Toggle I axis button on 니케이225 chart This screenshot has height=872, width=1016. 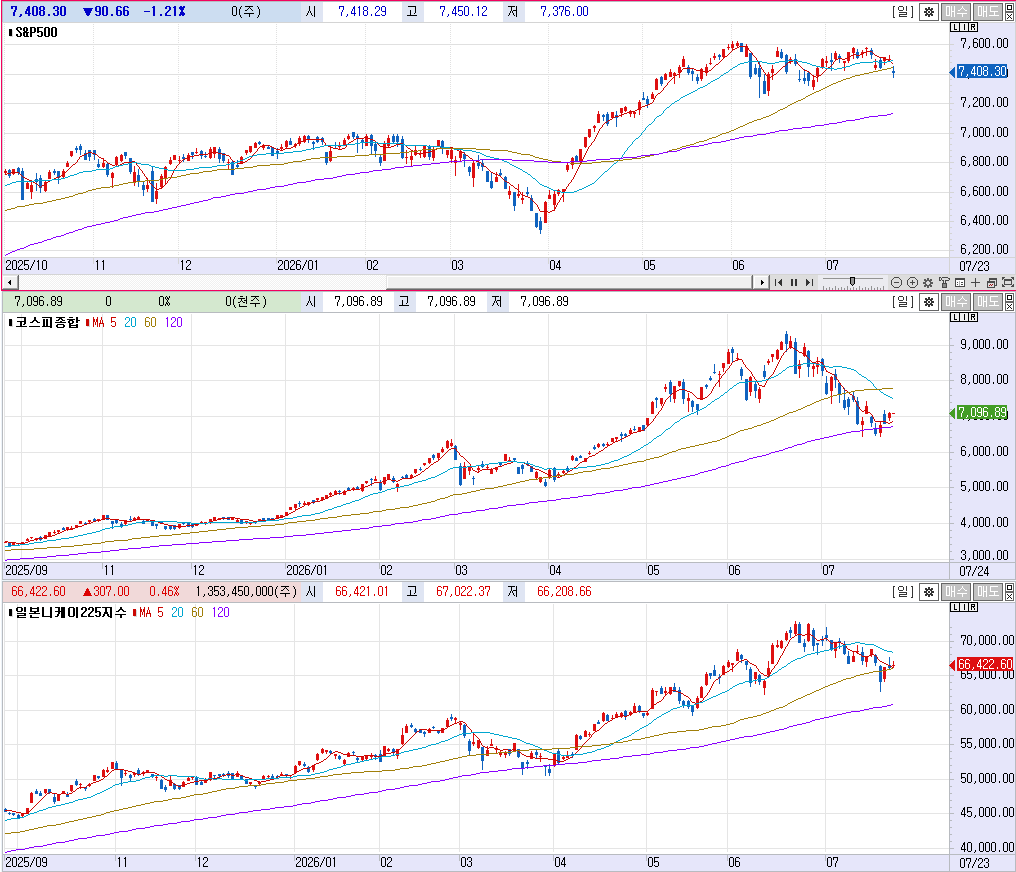964,608
